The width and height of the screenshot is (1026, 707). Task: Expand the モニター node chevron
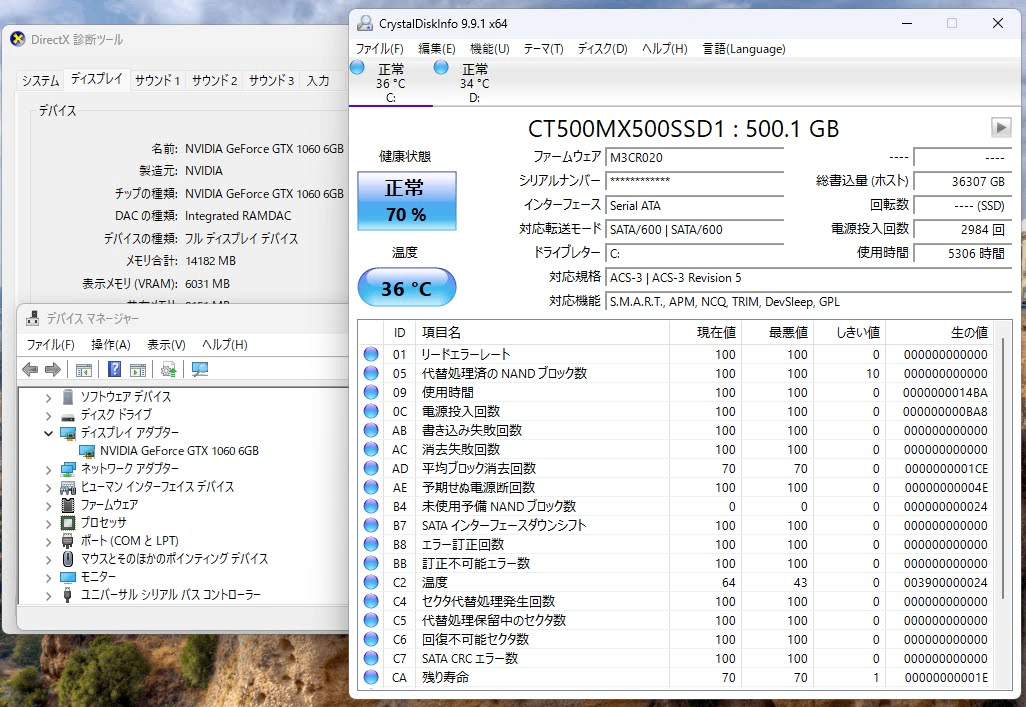coord(48,577)
